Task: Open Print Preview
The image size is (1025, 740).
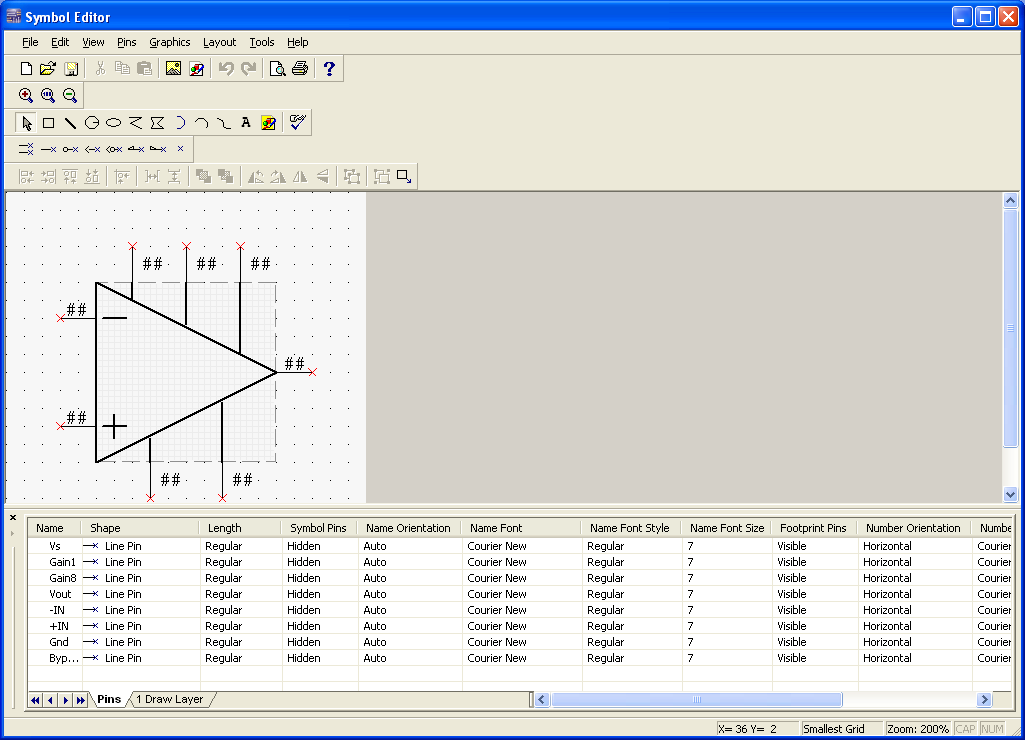Action: pos(277,69)
